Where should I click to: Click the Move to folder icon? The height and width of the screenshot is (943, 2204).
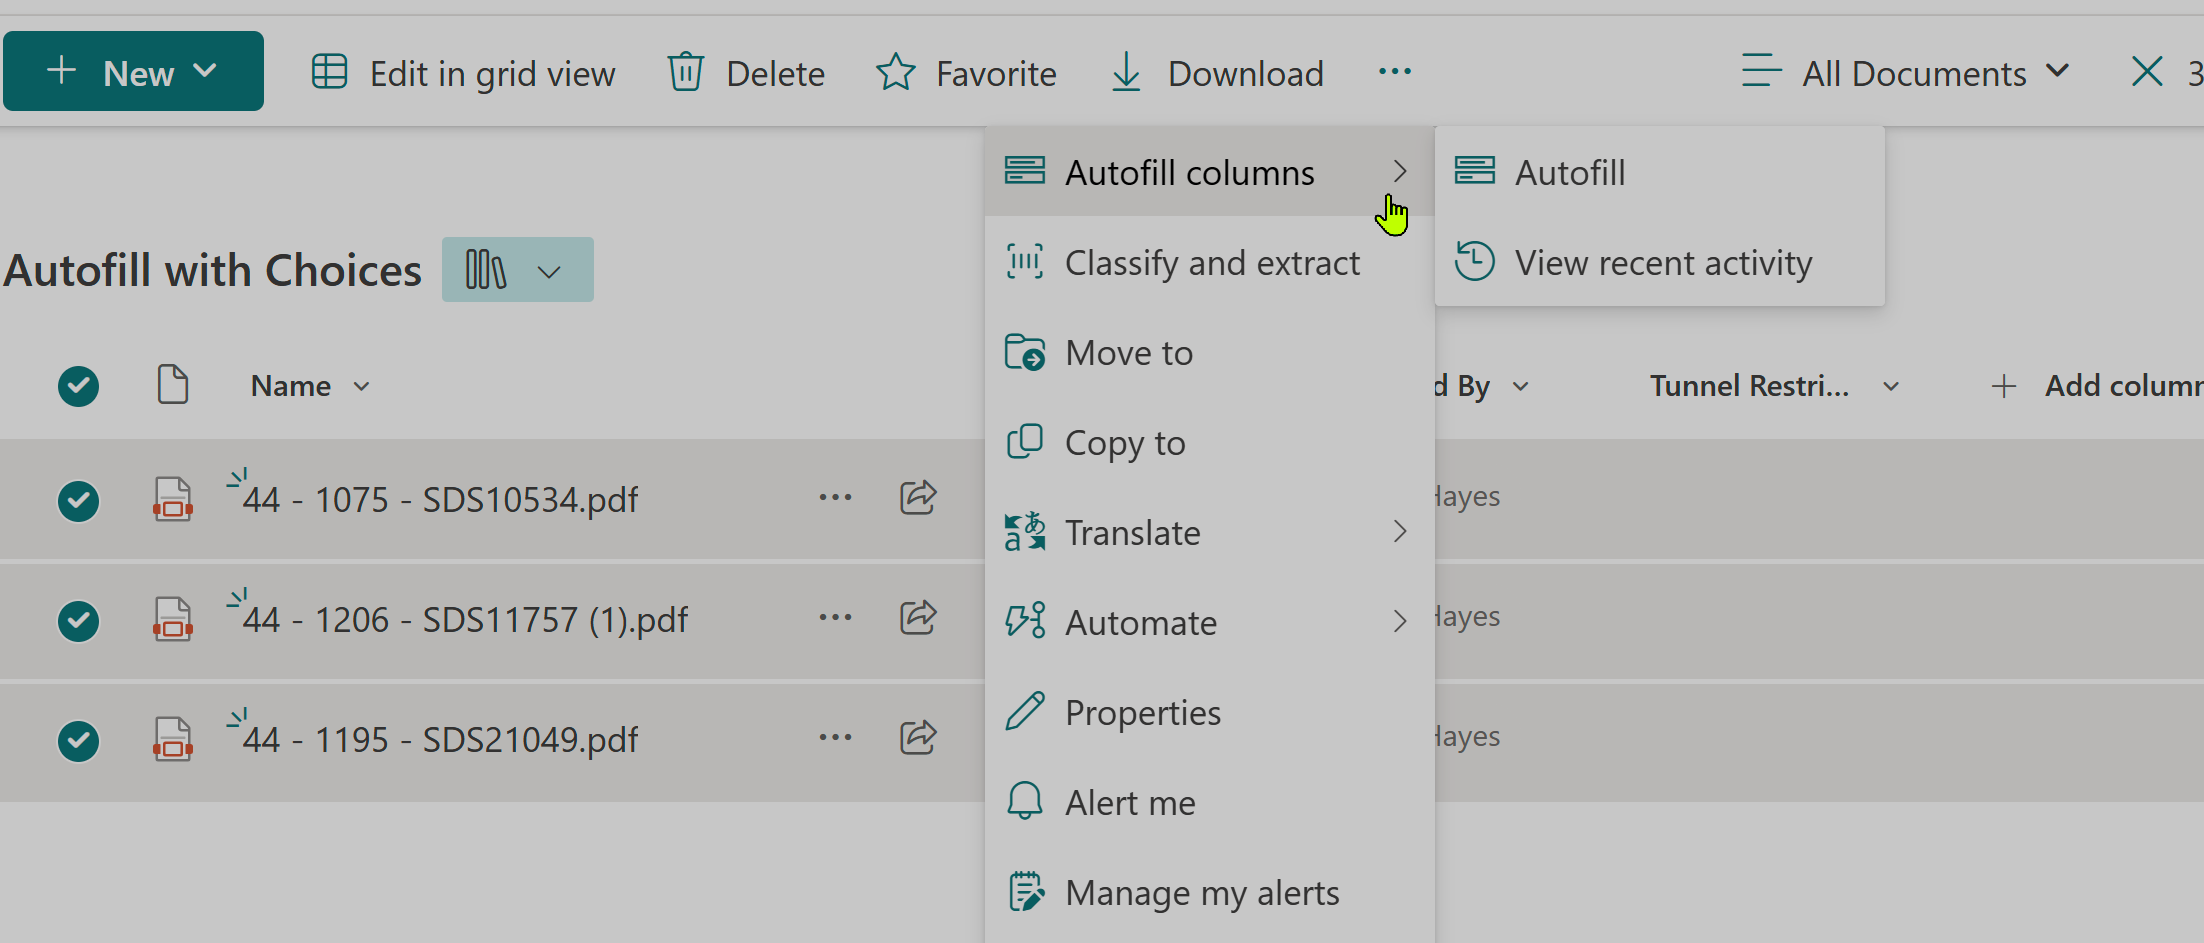coord(1025,352)
